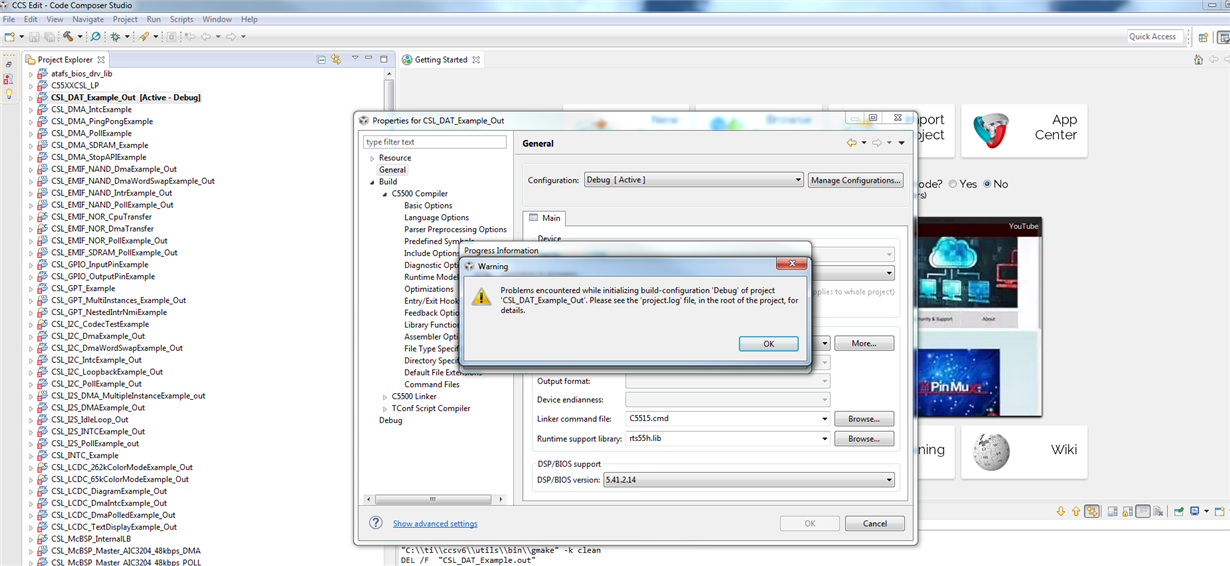The height and width of the screenshot is (566, 1230).
Task: Select CSL_INTC_Example project
Action: pyautogui.click(x=84, y=456)
